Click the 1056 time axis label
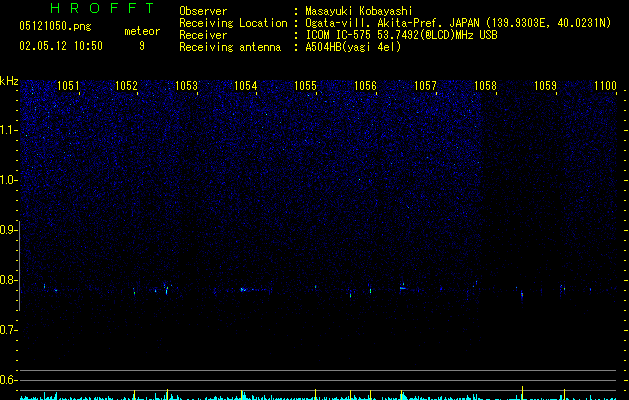Screen dimensions: 629x400 365,86
